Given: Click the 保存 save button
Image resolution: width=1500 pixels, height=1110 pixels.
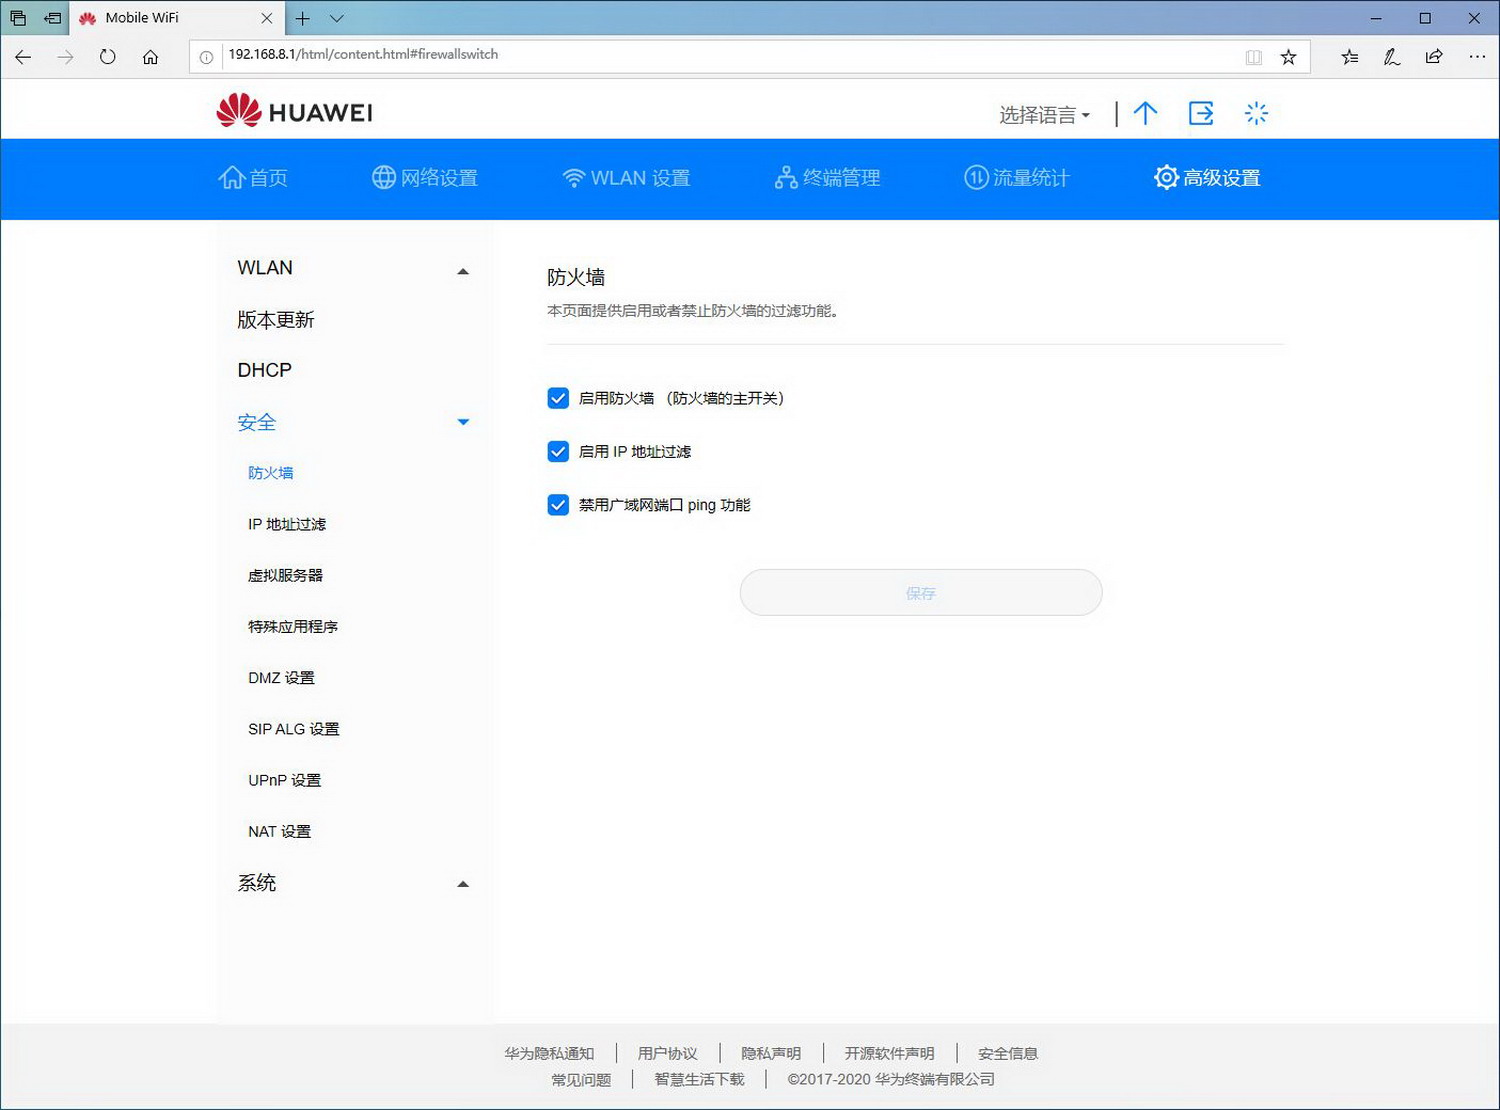Looking at the screenshot, I should tap(920, 592).
